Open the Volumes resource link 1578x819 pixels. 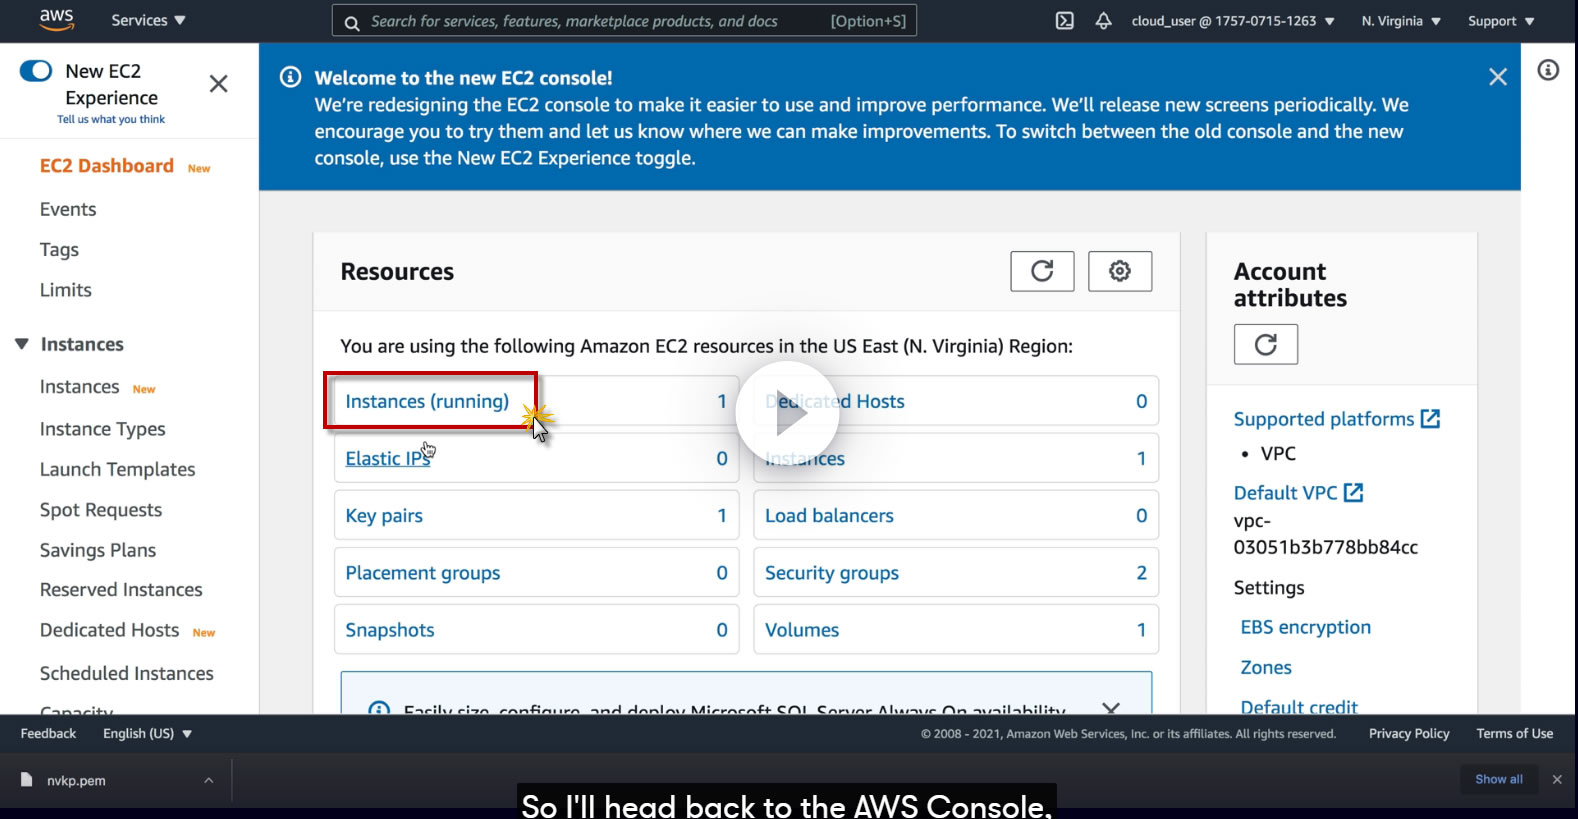click(x=802, y=630)
